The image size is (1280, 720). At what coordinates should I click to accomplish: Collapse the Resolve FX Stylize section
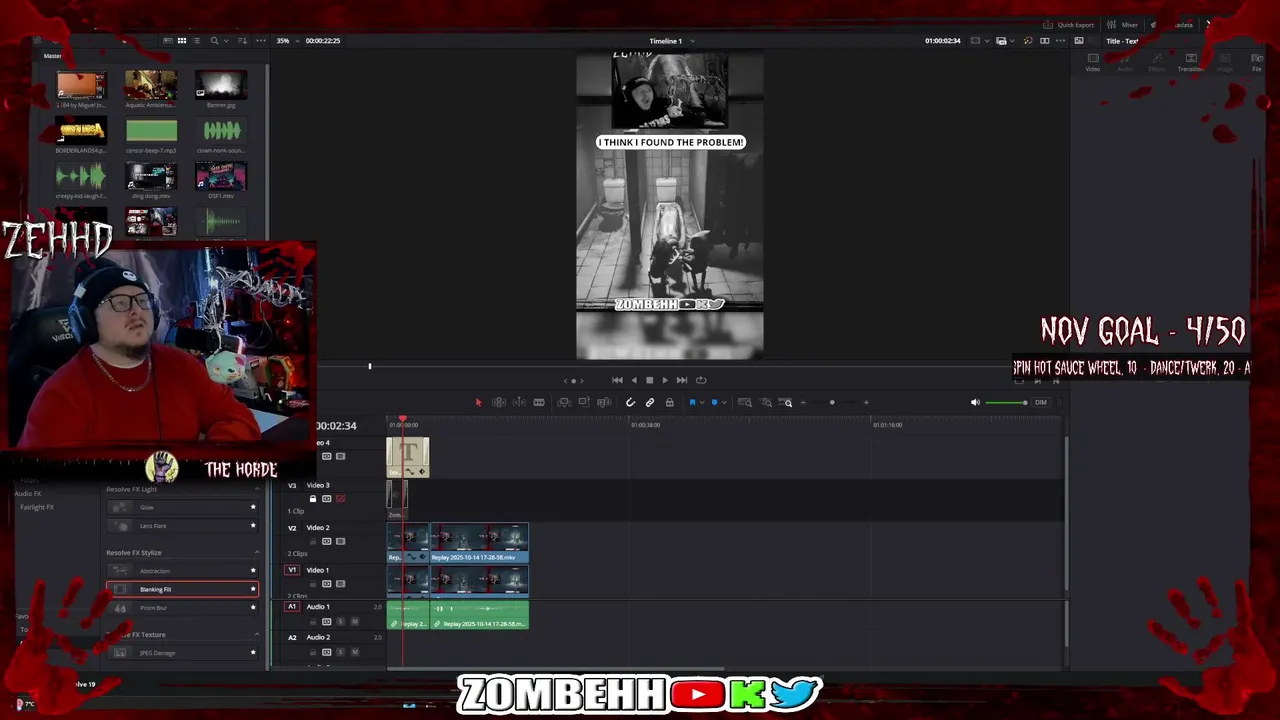tap(257, 552)
